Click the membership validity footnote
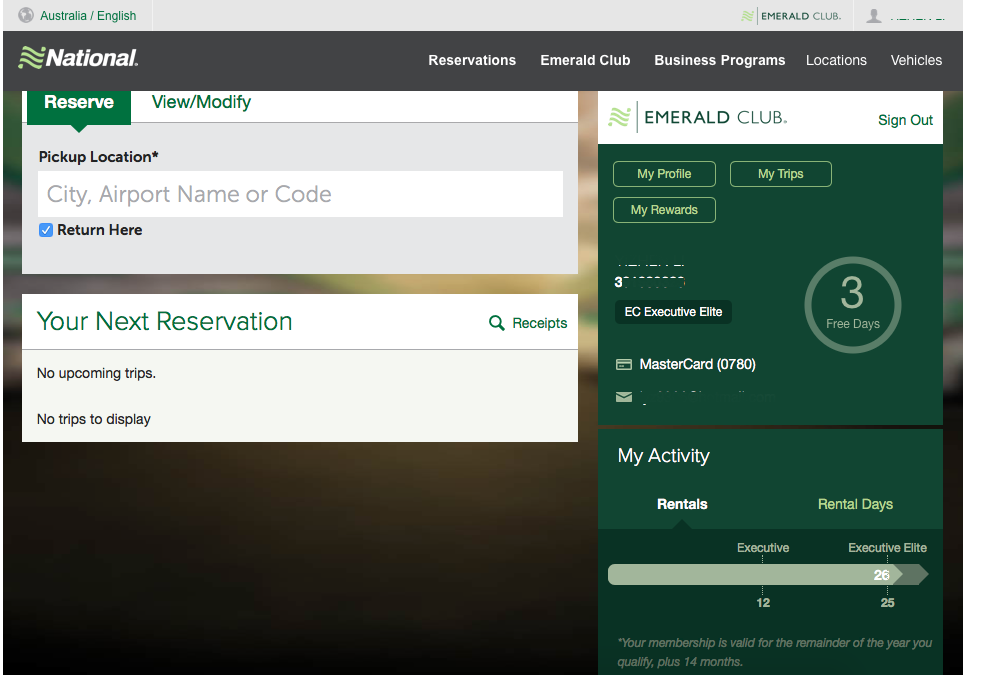 774,652
